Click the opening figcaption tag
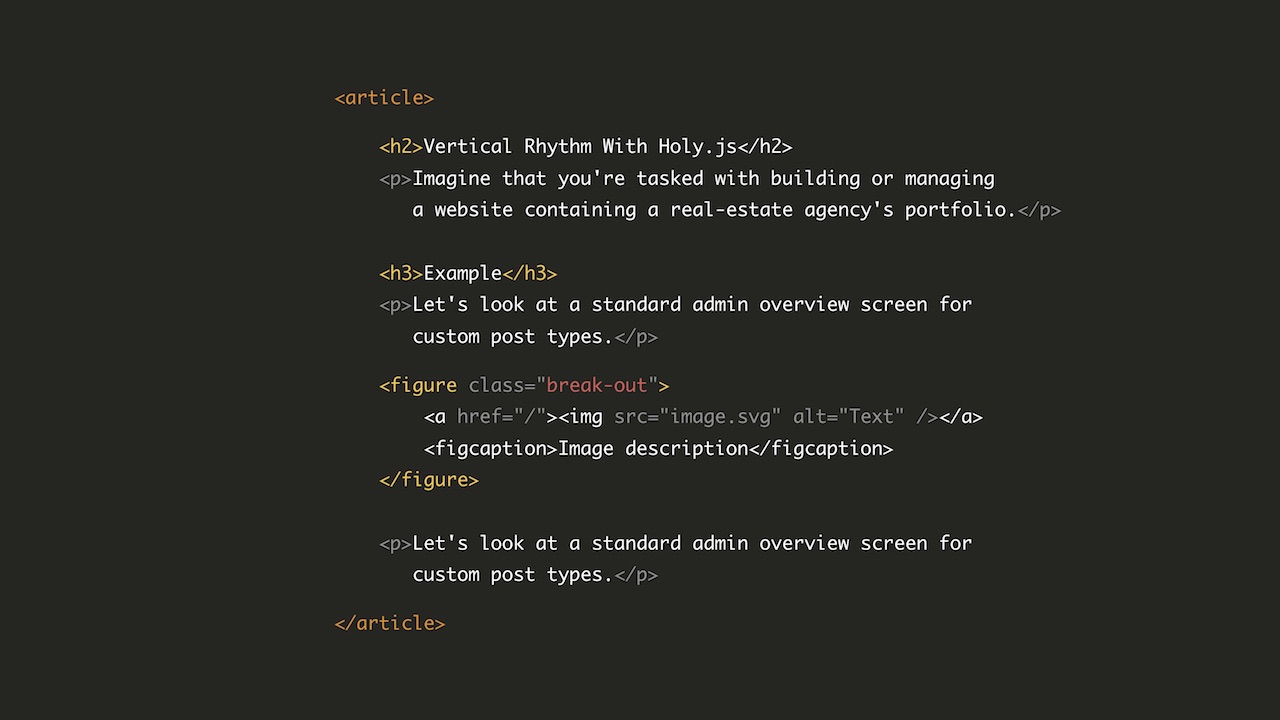Viewport: 1280px width, 720px height. [x=490, y=449]
